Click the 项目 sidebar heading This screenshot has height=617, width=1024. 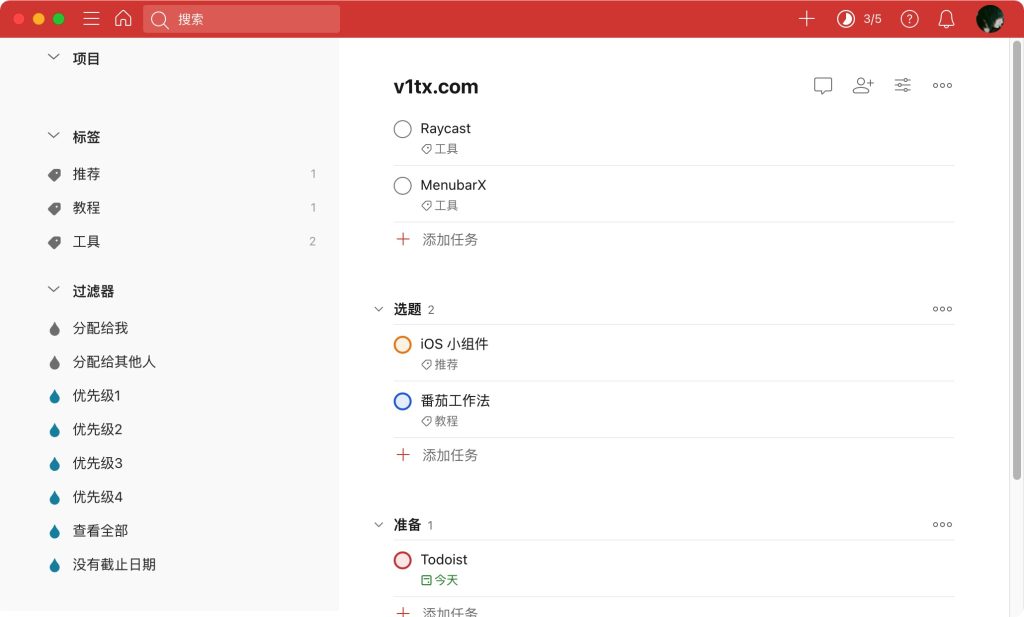point(86,59)
